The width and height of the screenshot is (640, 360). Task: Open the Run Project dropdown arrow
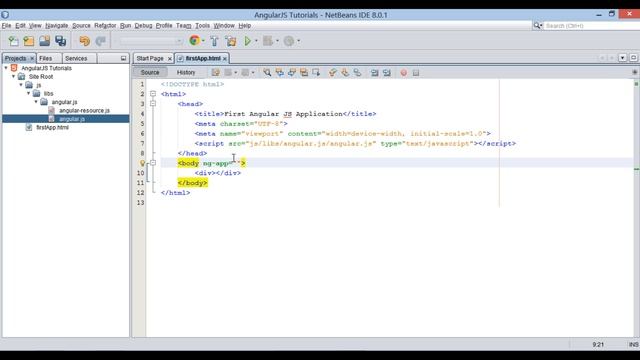[x=256, y=41]
